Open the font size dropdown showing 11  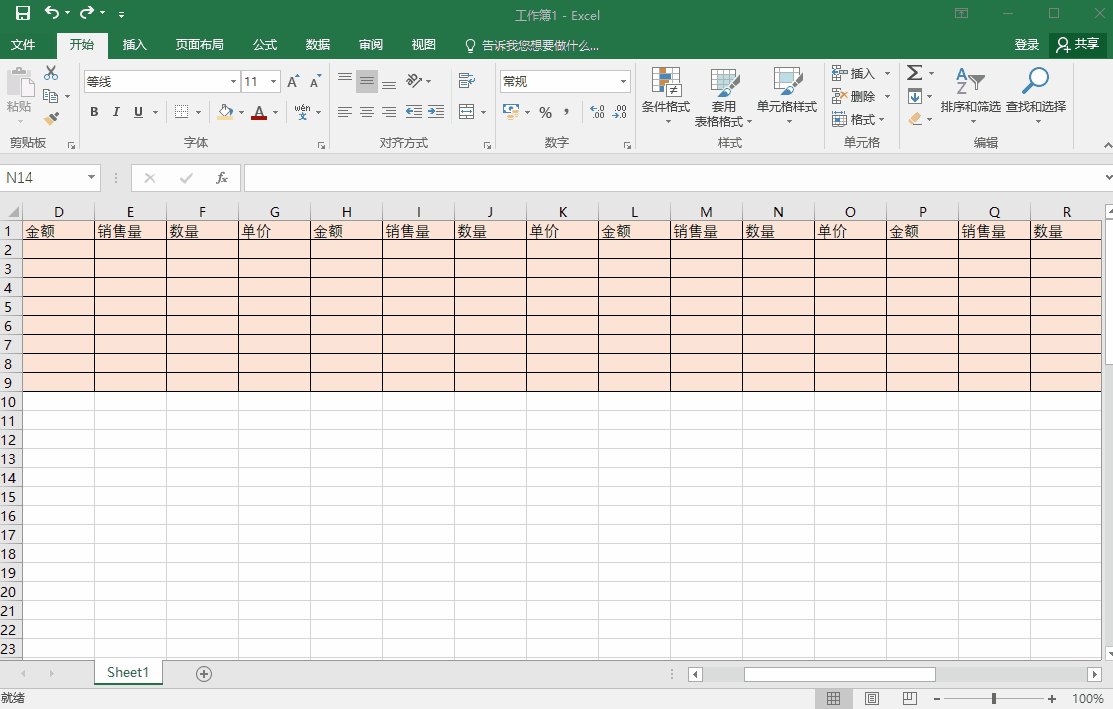[273, 82]
